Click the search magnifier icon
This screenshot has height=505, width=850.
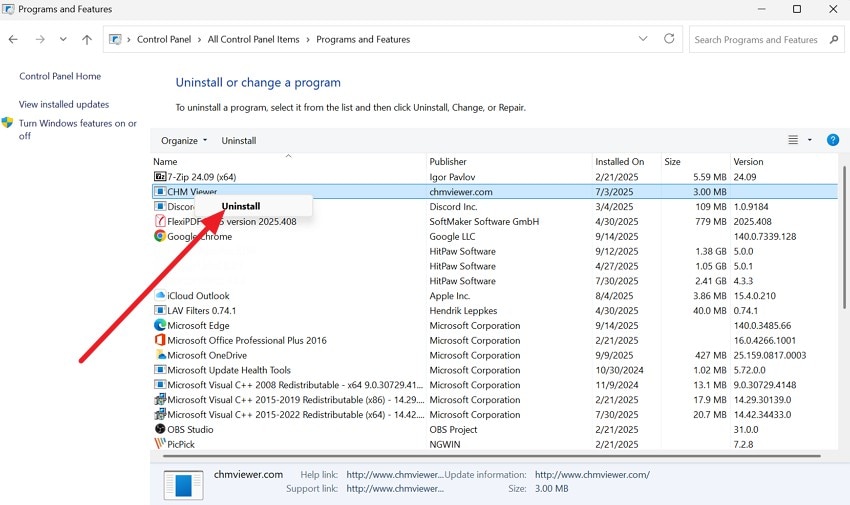point(834,40)
